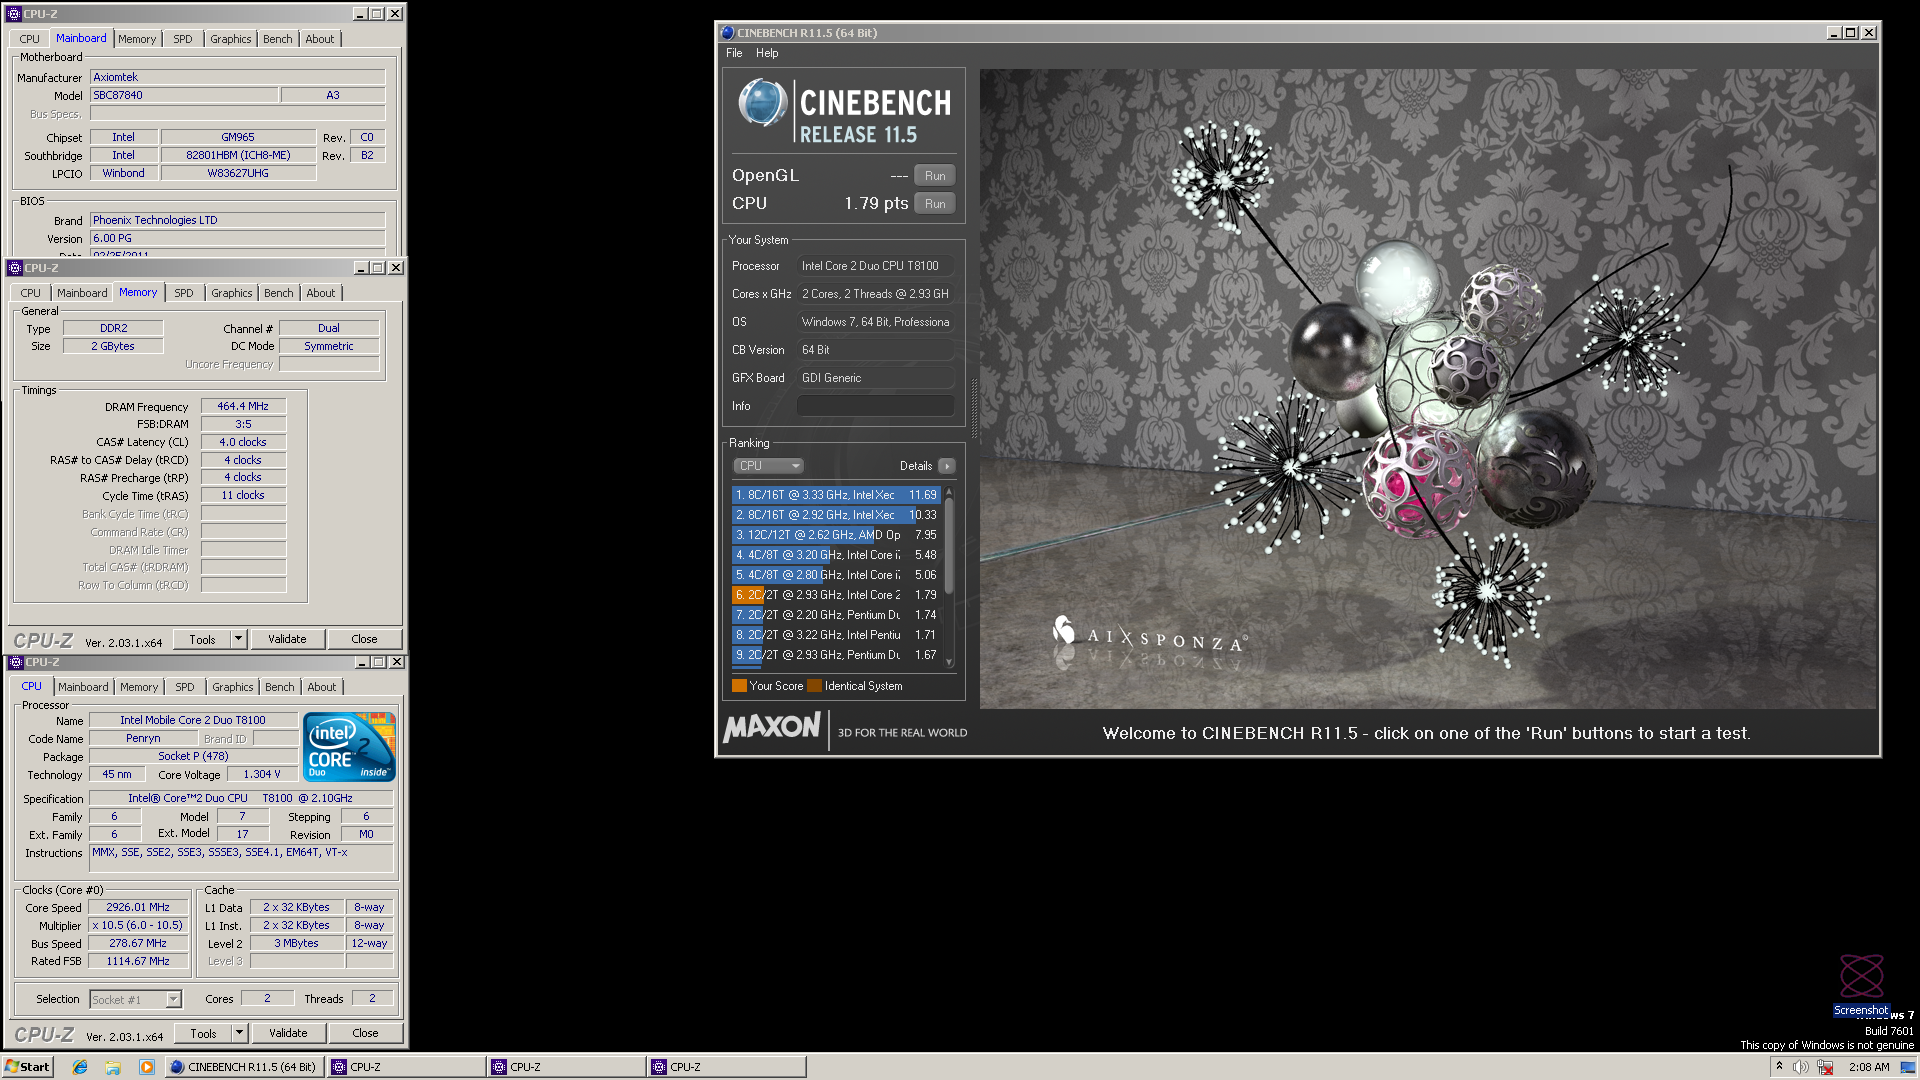Click Validate in Memory window
The image size is (1920, 1080).
[x=287, y=639]
